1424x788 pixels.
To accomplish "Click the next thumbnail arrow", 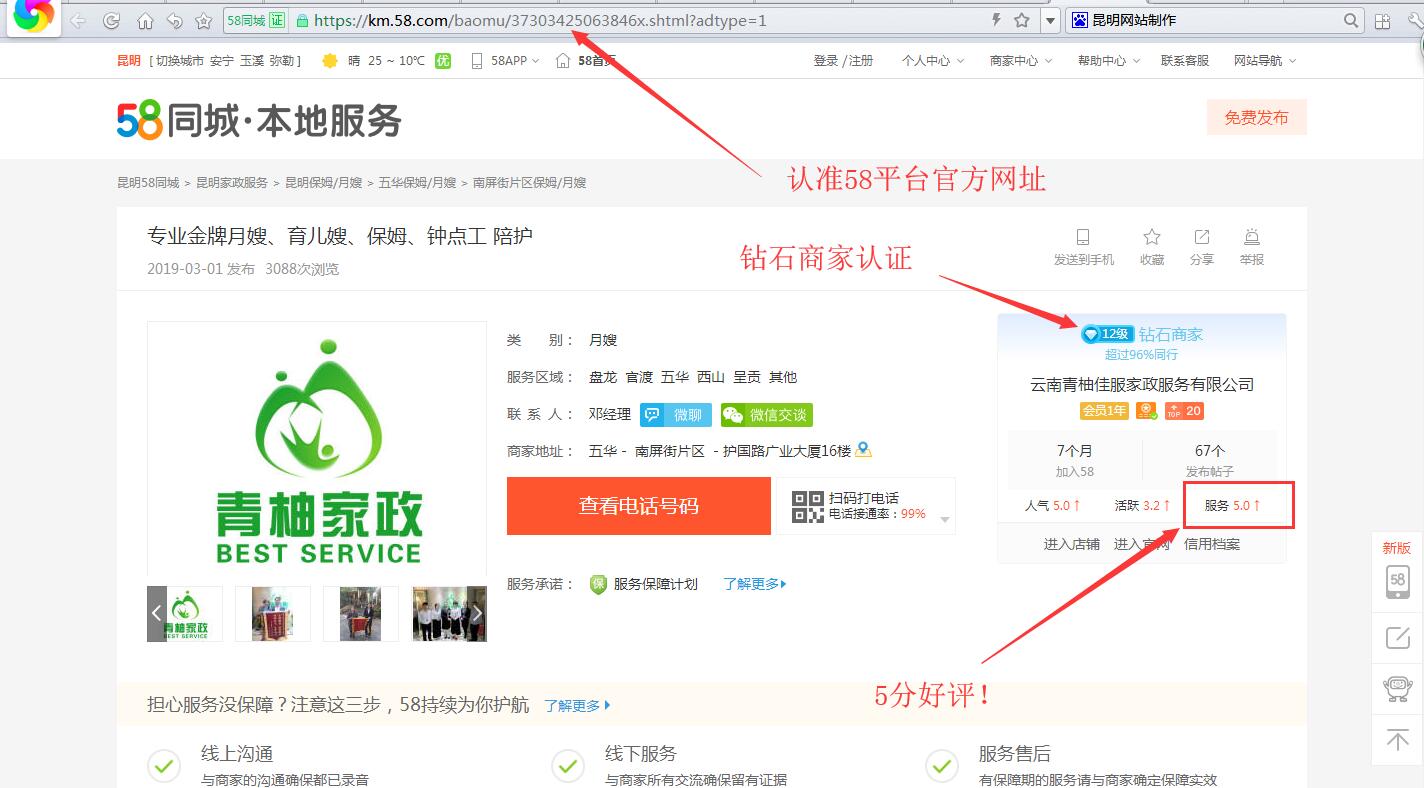I will [477, 613].
